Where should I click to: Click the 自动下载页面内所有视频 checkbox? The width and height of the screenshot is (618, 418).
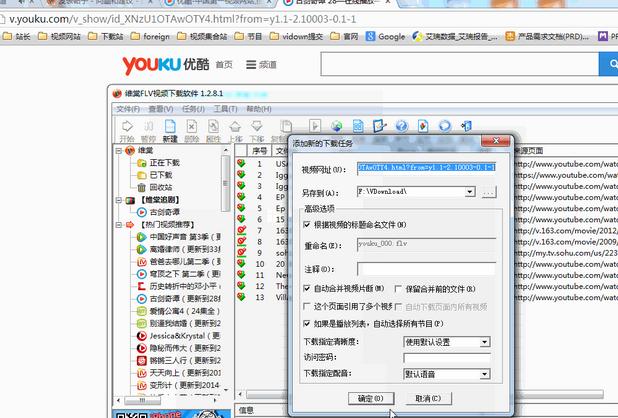pos(398,307)
